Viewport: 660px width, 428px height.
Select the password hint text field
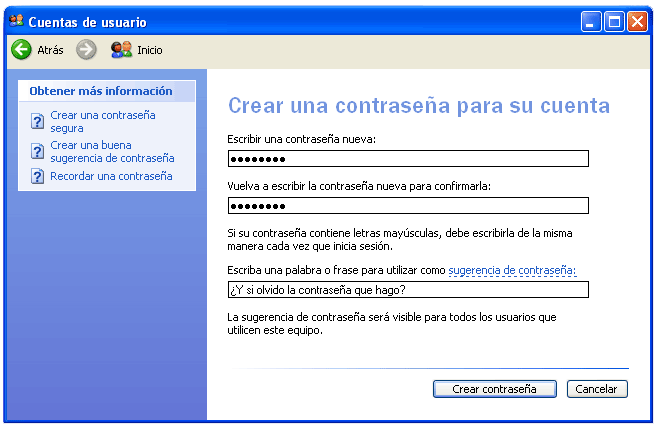click(408, 290)
